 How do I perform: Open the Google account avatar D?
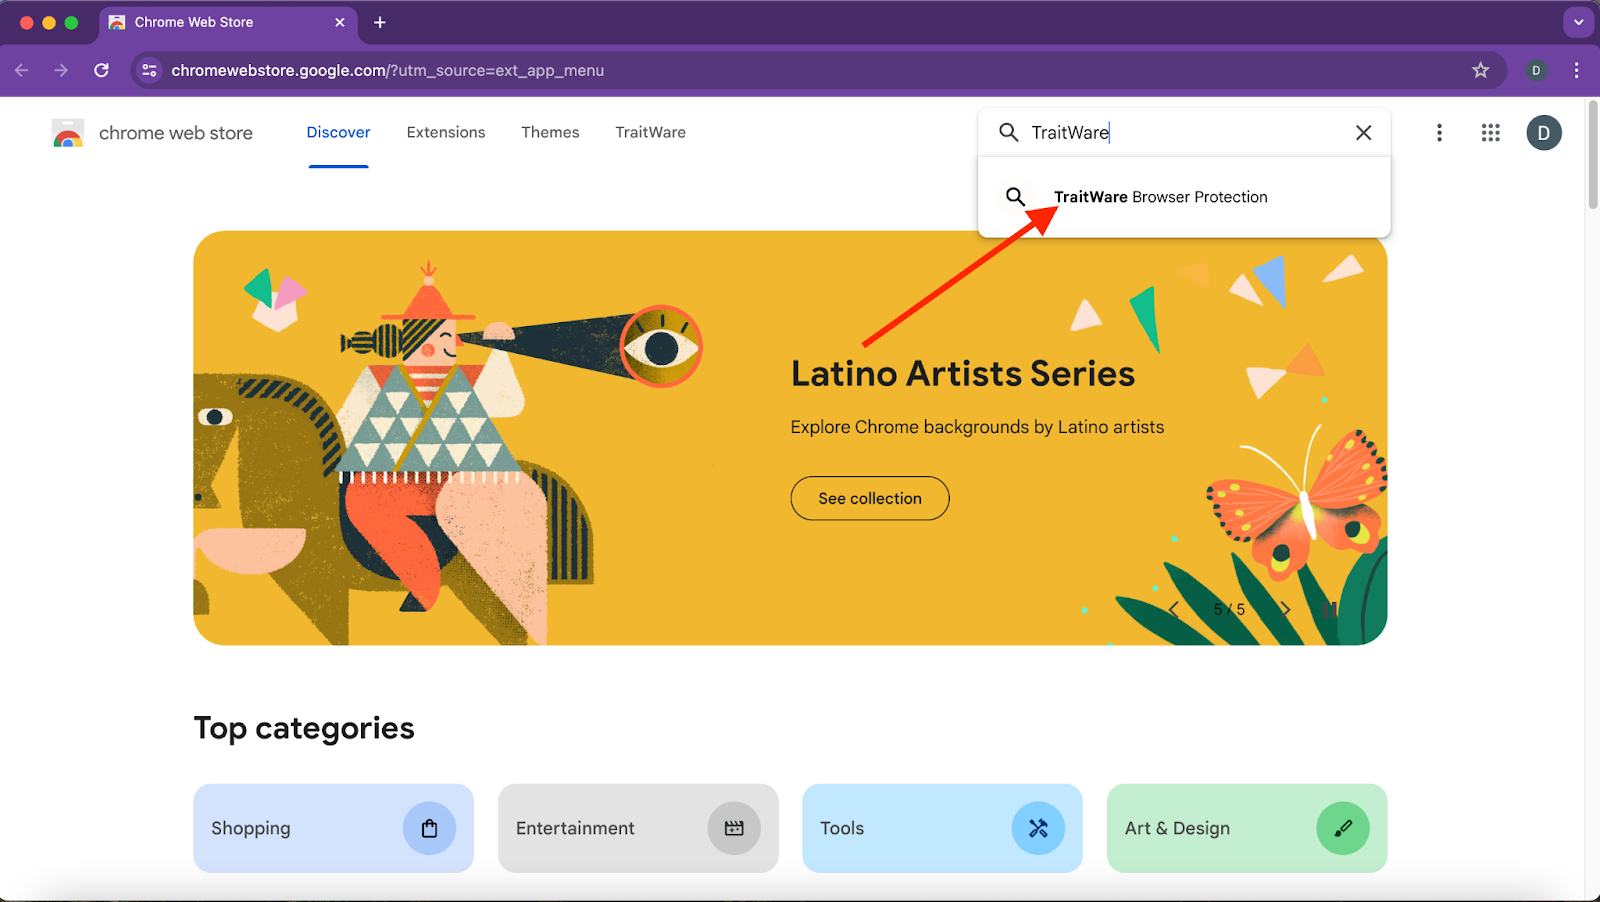[x=1544, y=133]
